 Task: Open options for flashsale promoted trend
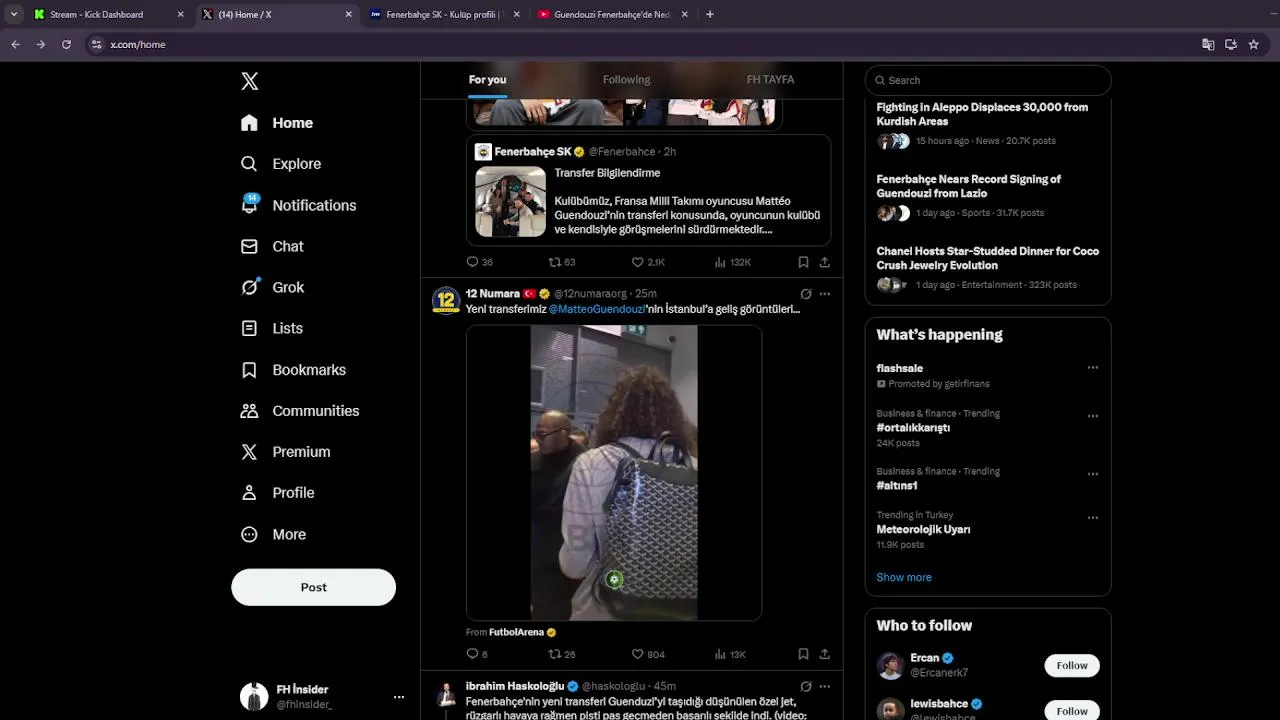tap(1093, 368)
